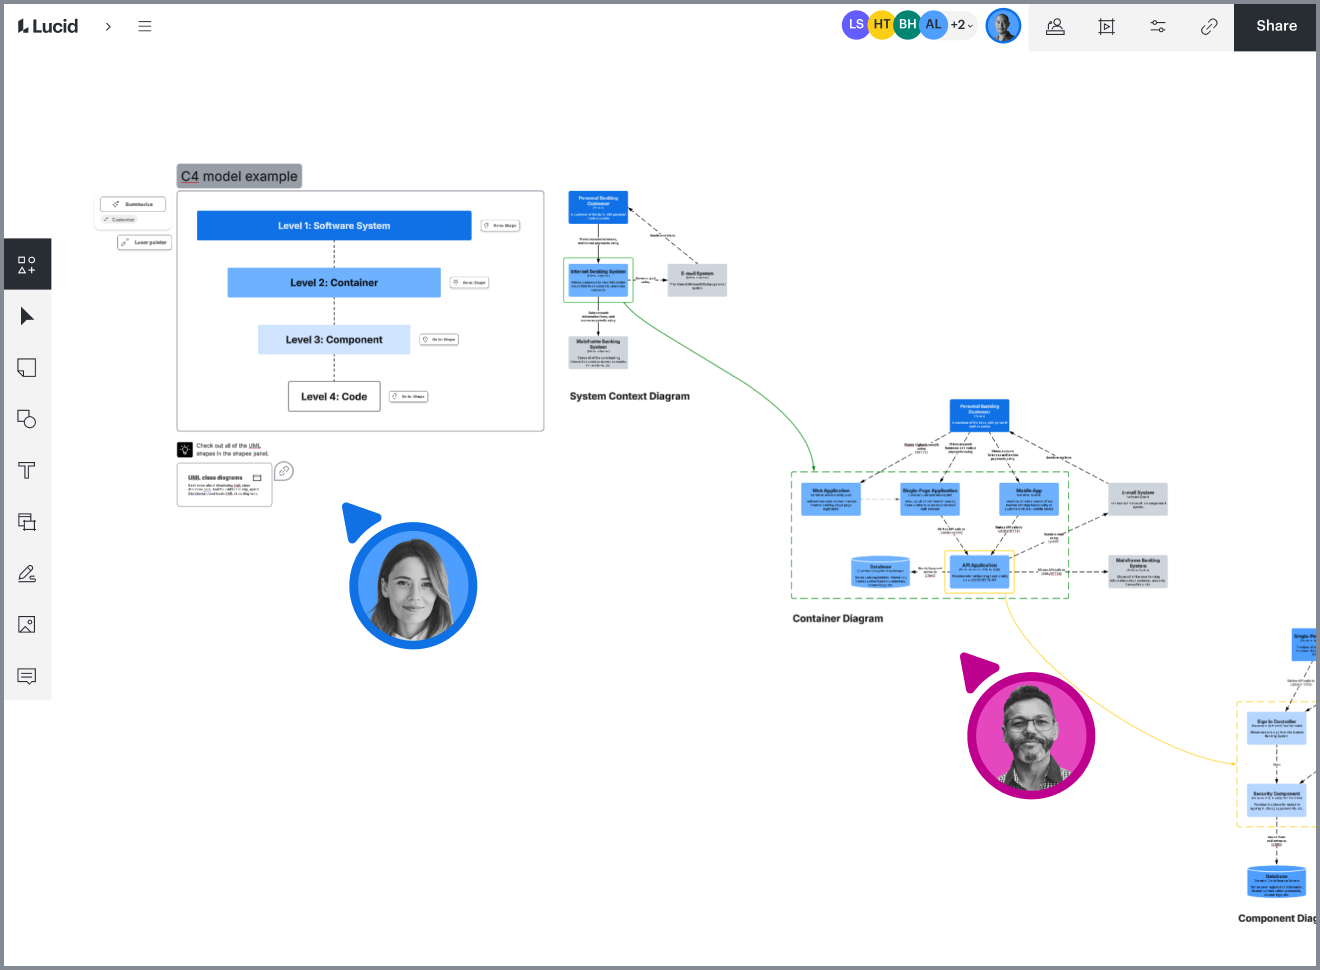
Task: Click the HT collaborator avatar
Action: click(x=882, y=25)
